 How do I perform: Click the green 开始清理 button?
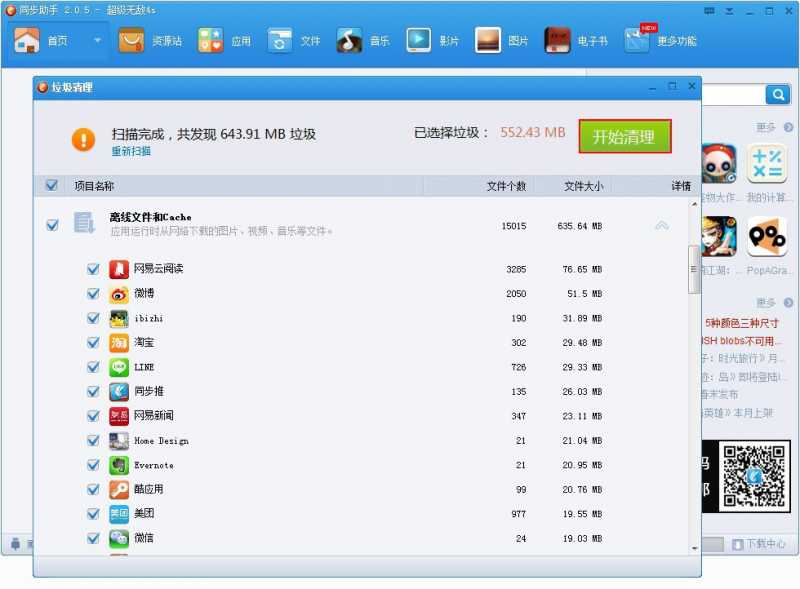624,136
